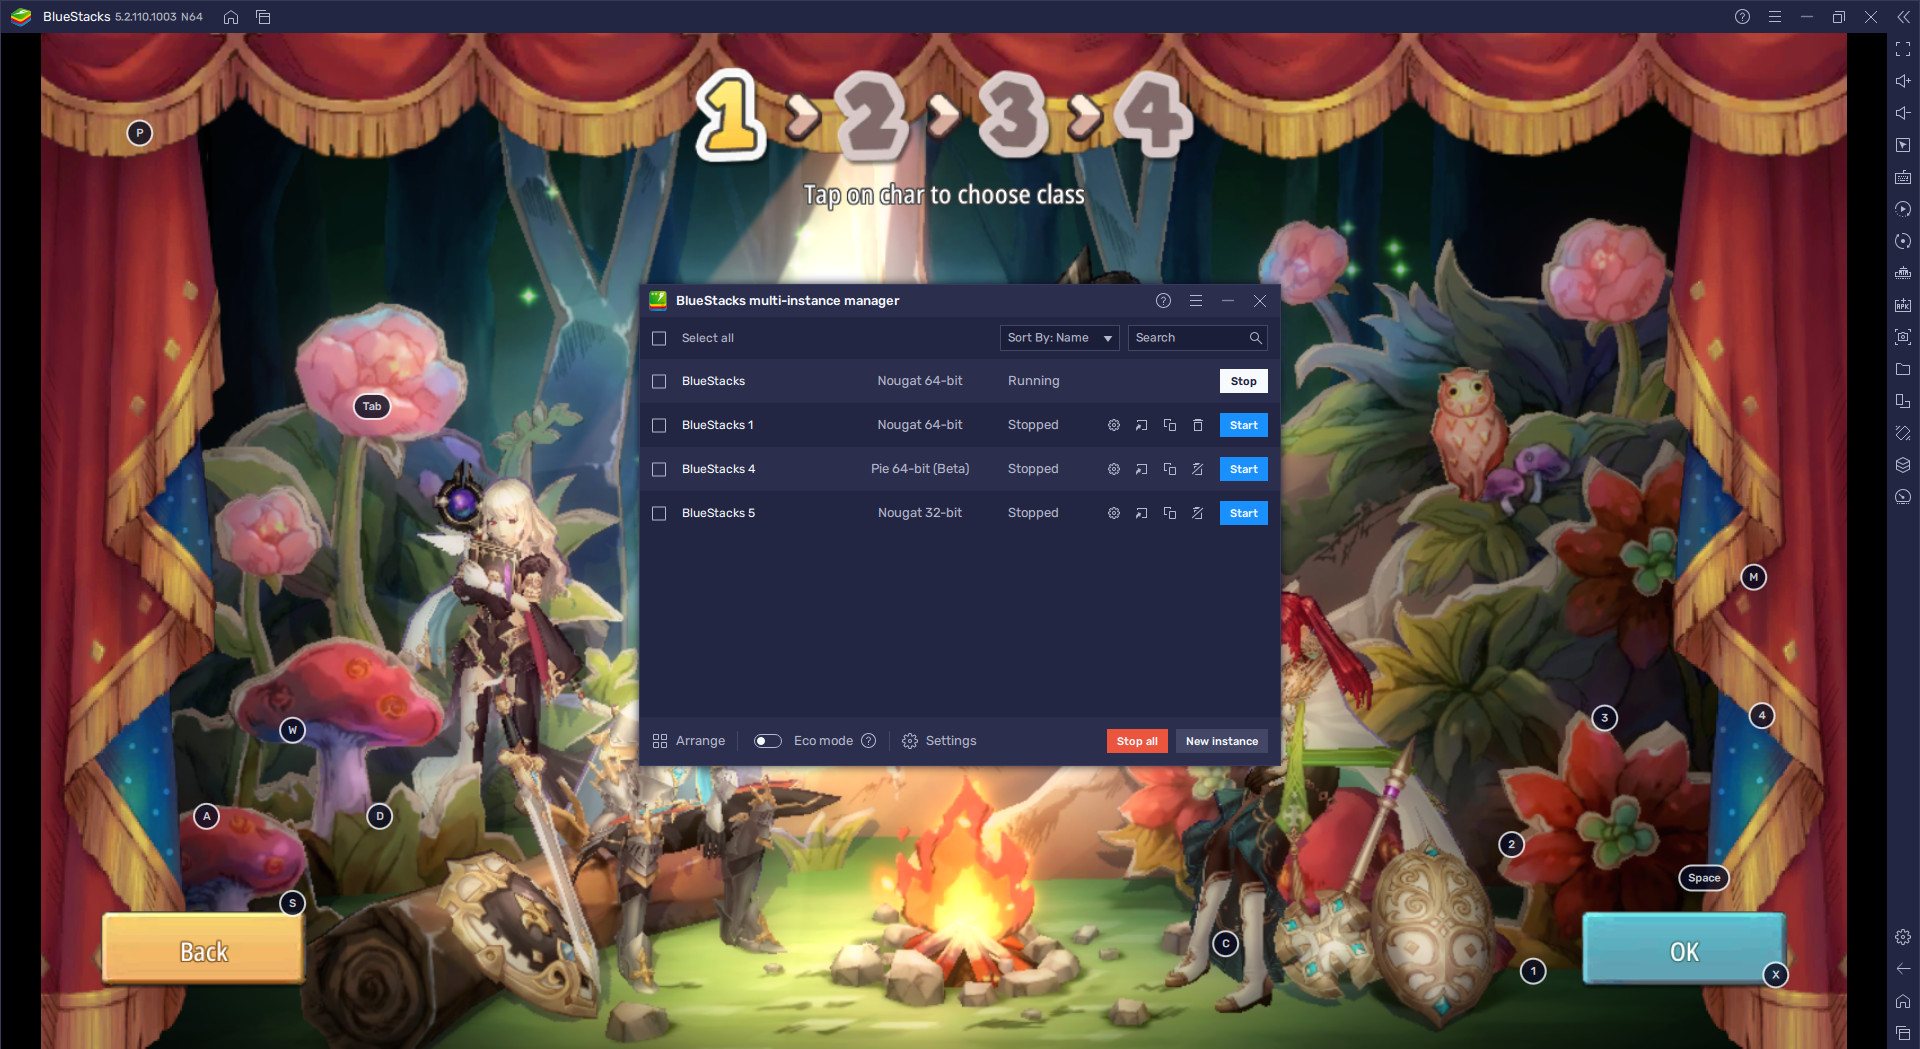The height and width of the screenshot is (1049, 1920).
Task: Open BlueStacks home icon in title bar
Action: (x=231, y=17)
